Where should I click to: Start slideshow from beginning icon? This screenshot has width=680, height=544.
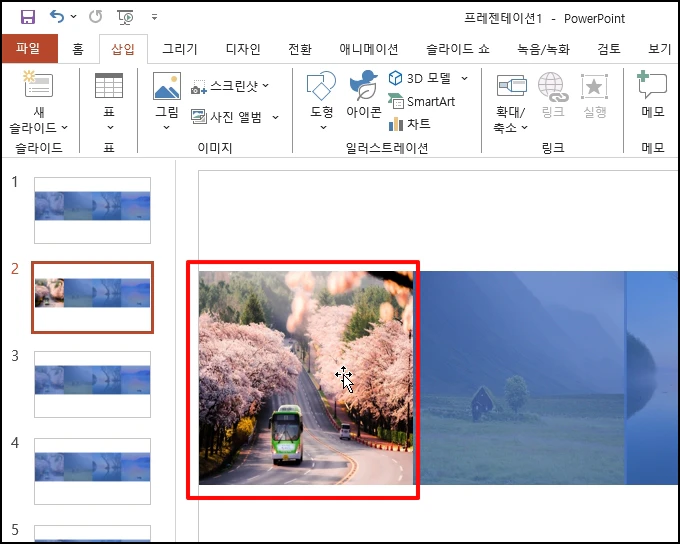[126, 17]
